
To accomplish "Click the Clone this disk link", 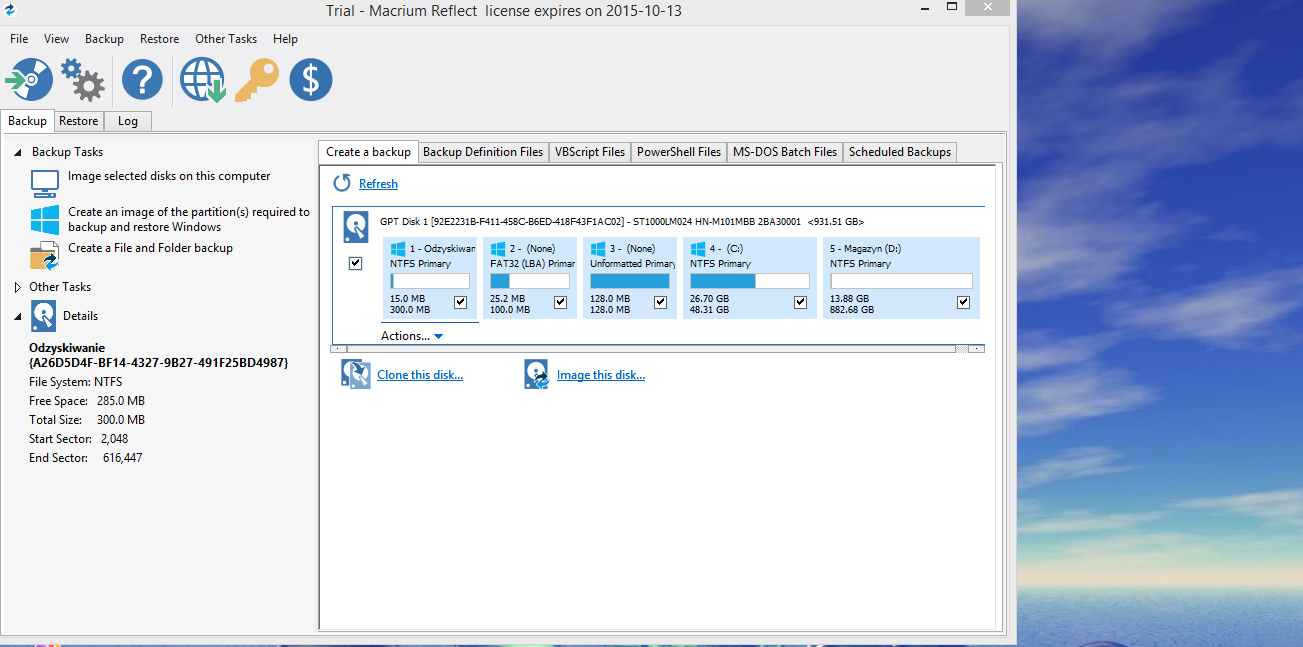I will point(419,375).
